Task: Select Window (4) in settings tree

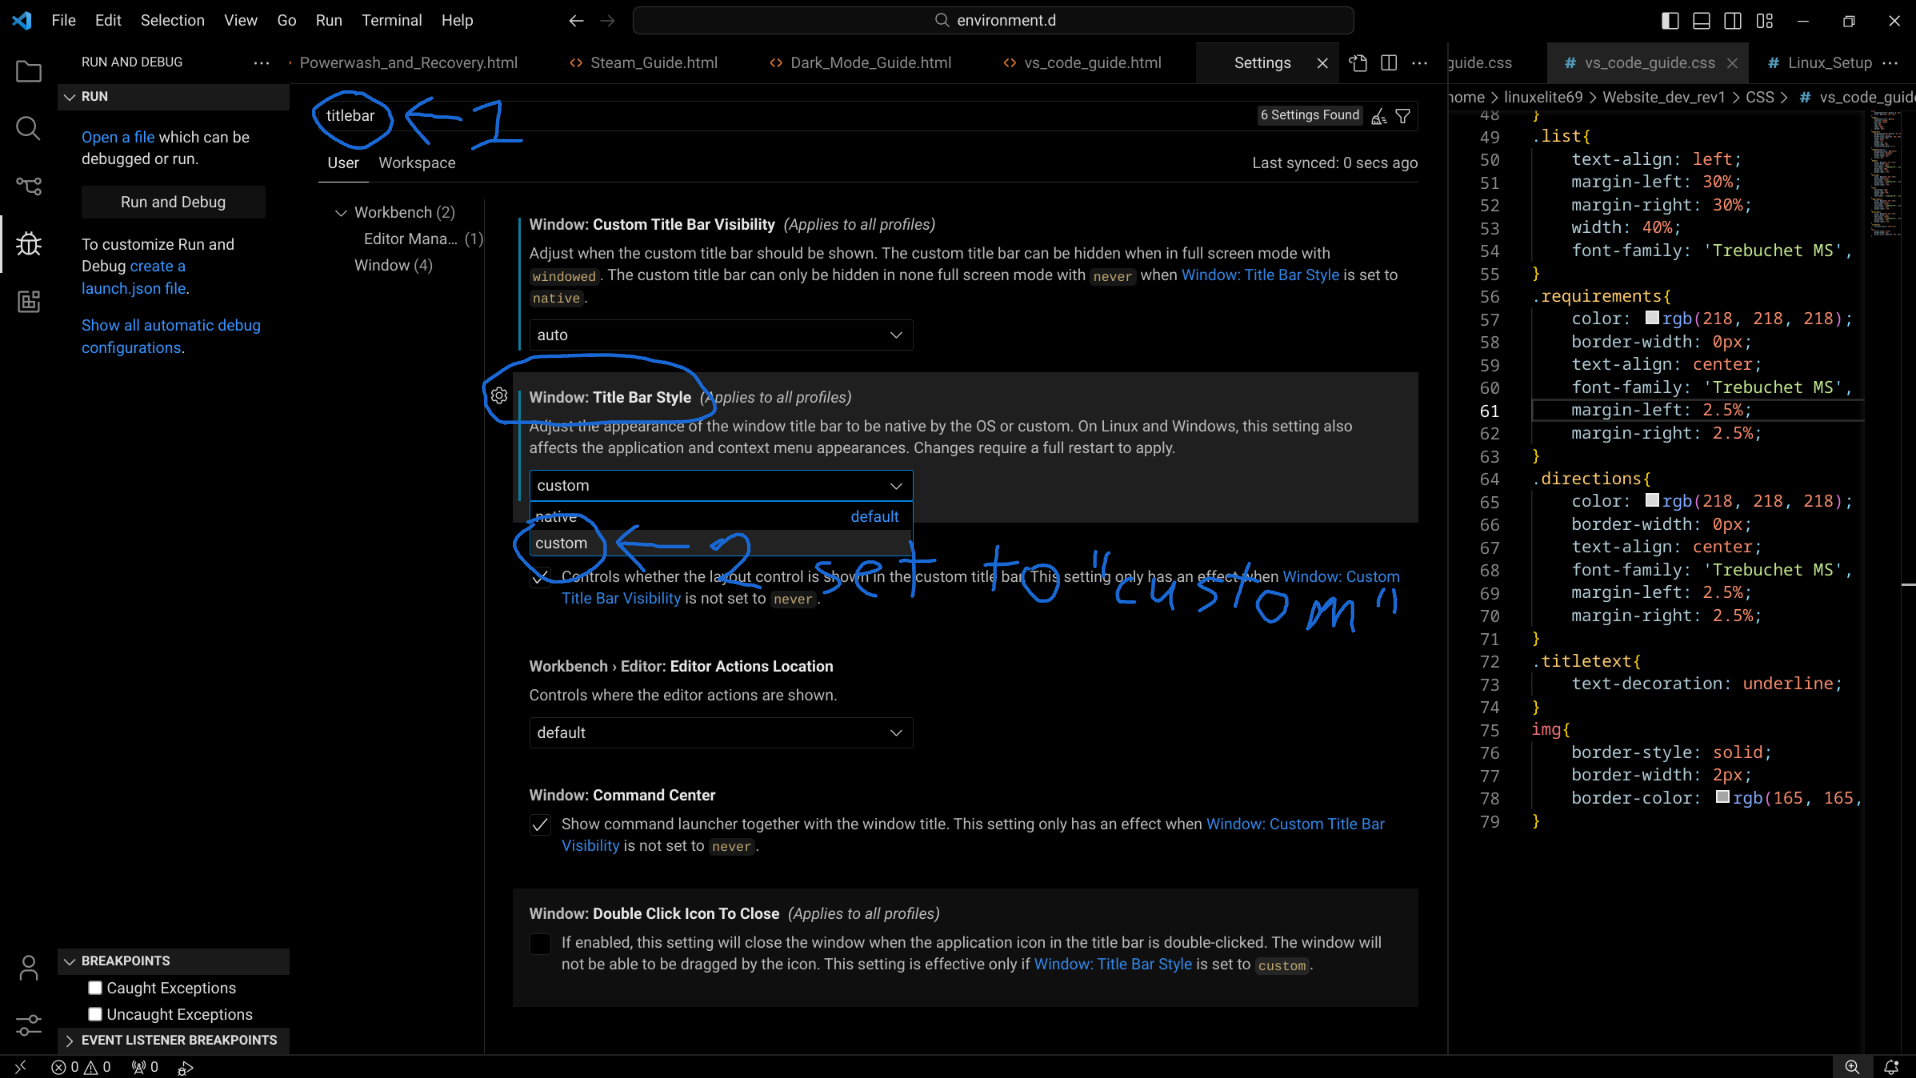Action: pyautogui.click(x=393, y=266)
